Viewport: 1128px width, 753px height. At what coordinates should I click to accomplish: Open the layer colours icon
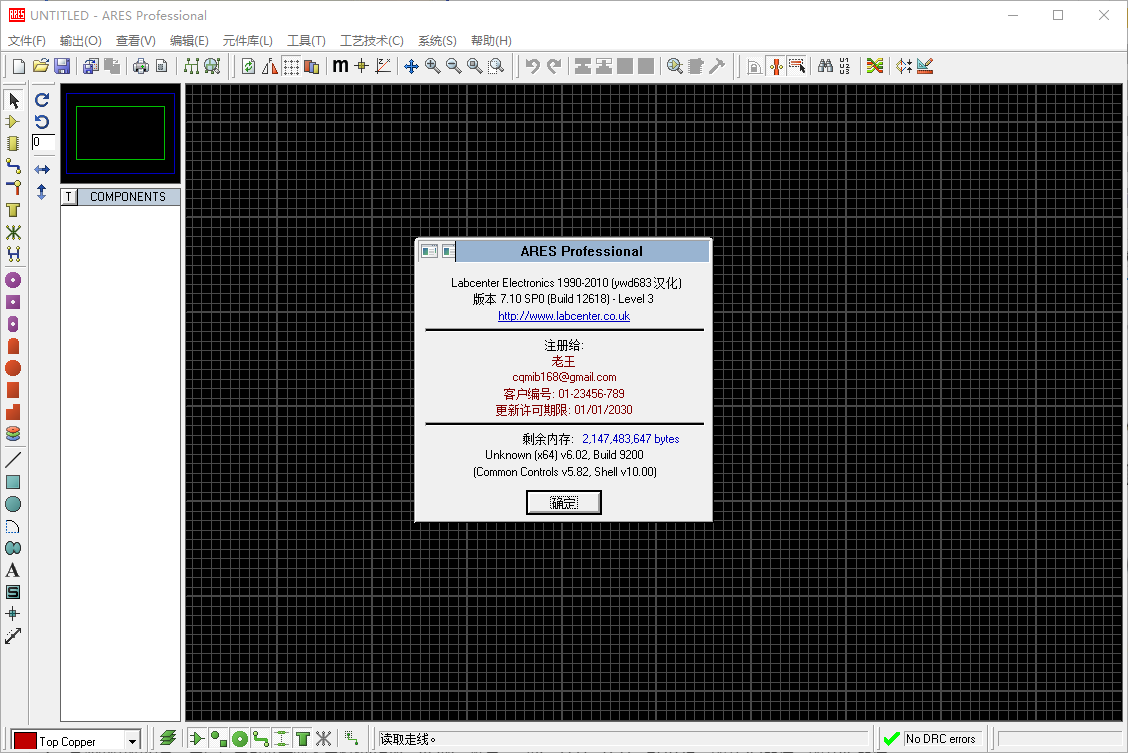[311, 66]
